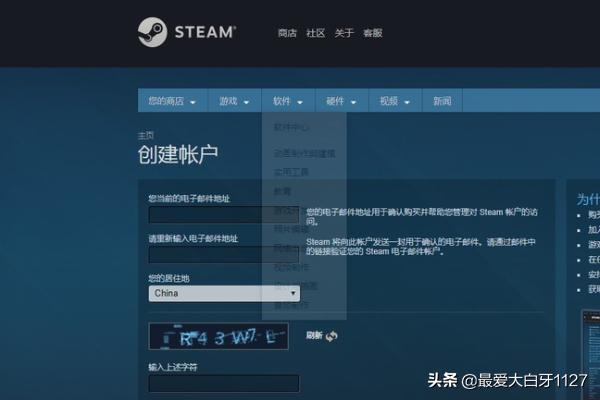600x400 pixels.
Task: Expand the 硬件 dropdown tab
Action: click(x=342, y=101)
